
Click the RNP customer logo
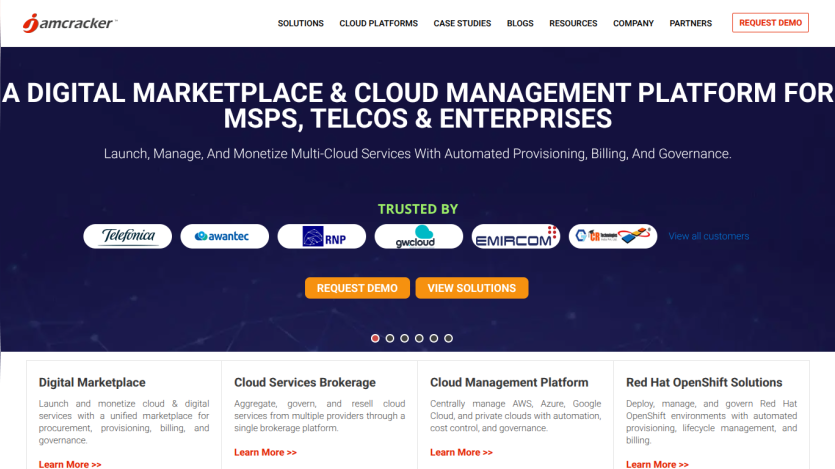point(322,236)
